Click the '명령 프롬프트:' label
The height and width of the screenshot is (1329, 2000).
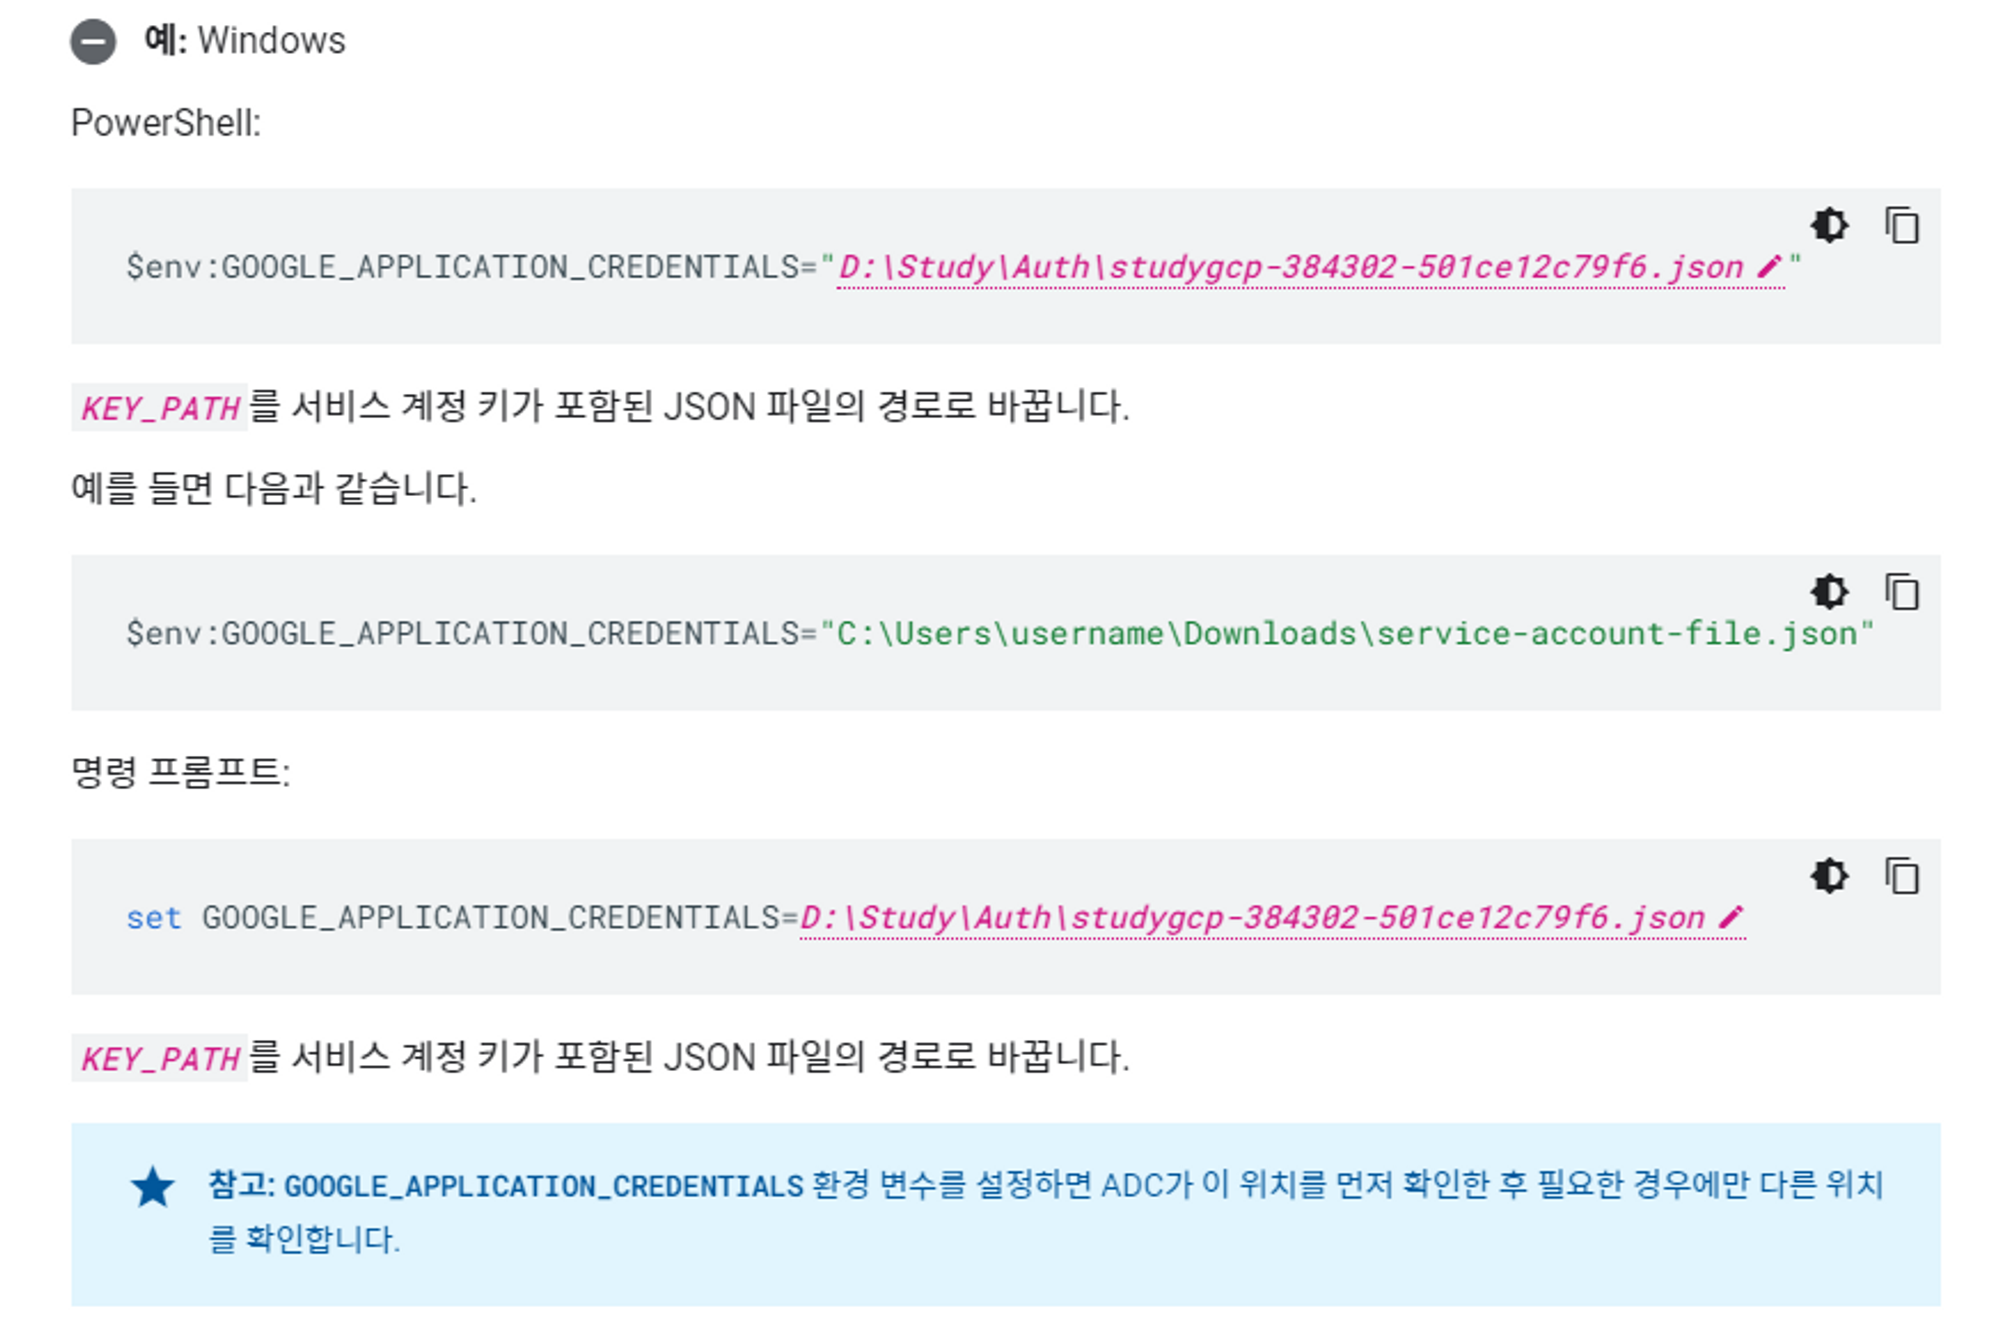coord(181,772)
